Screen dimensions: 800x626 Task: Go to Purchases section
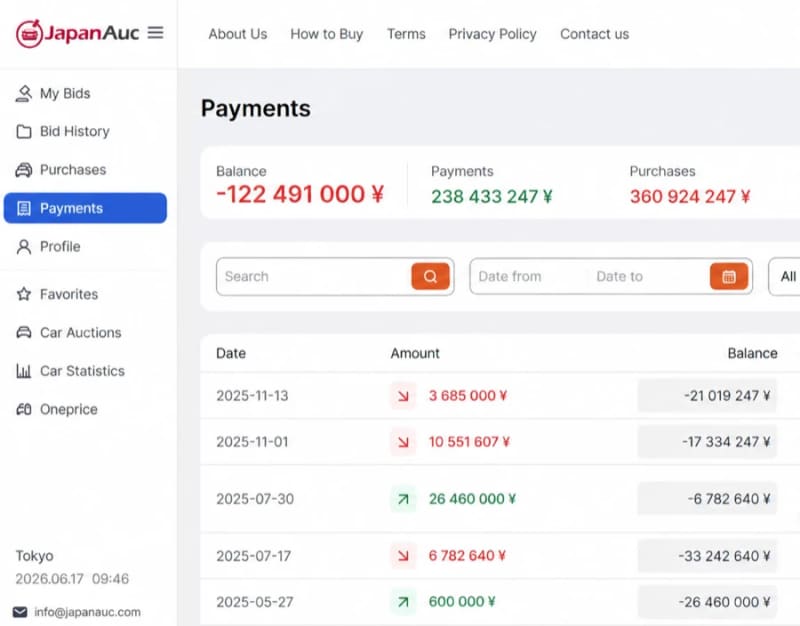85,170
